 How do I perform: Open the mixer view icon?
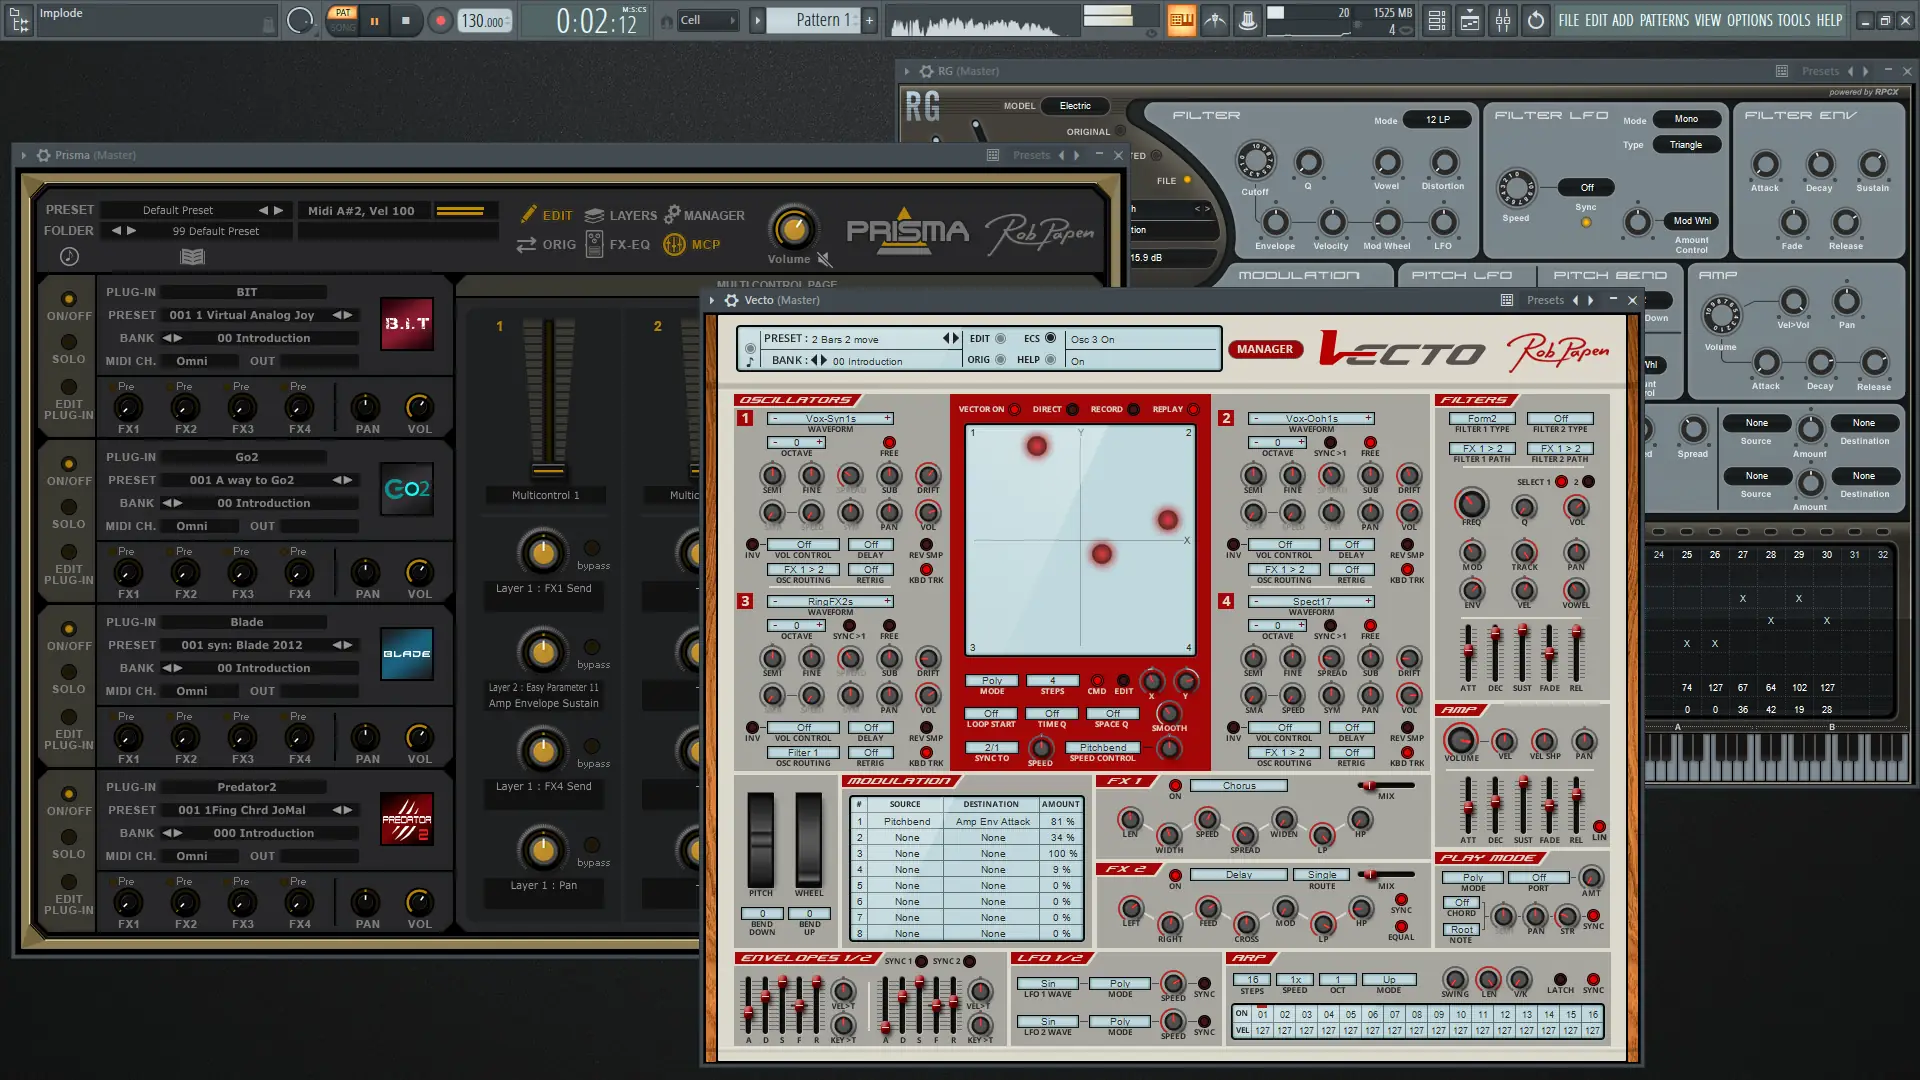pyautogui.click(x=1502, y=20)
